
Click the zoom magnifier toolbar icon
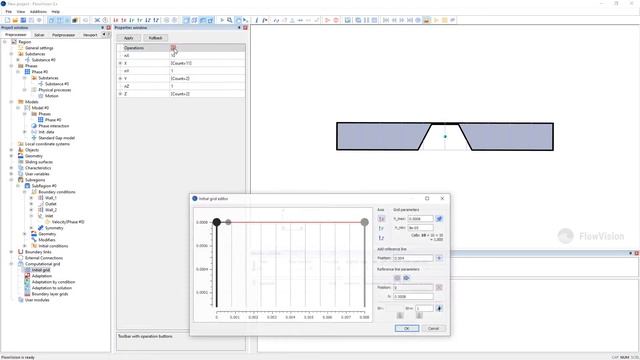tap(230, 20)
